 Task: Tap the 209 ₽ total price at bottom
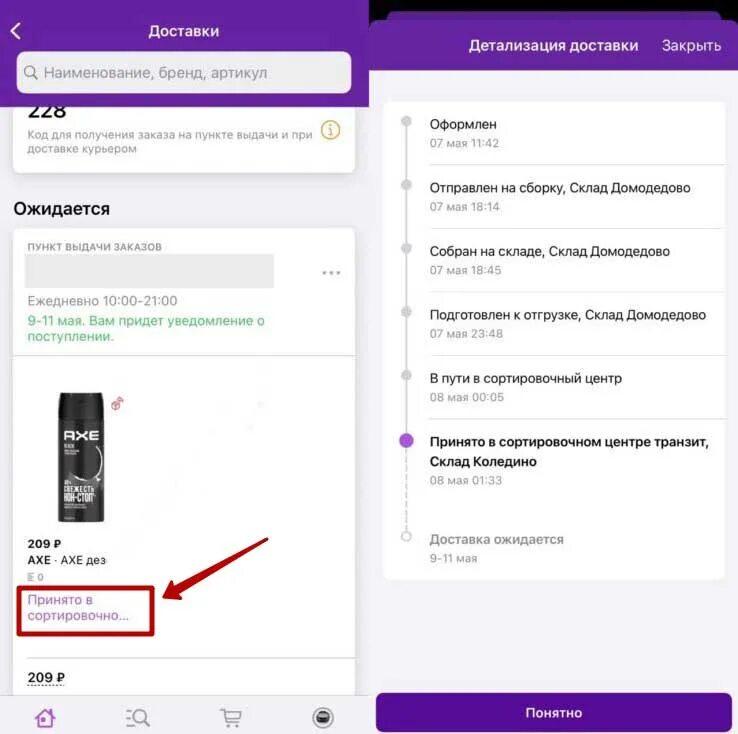pyautogui.click(x=46, y=678)
